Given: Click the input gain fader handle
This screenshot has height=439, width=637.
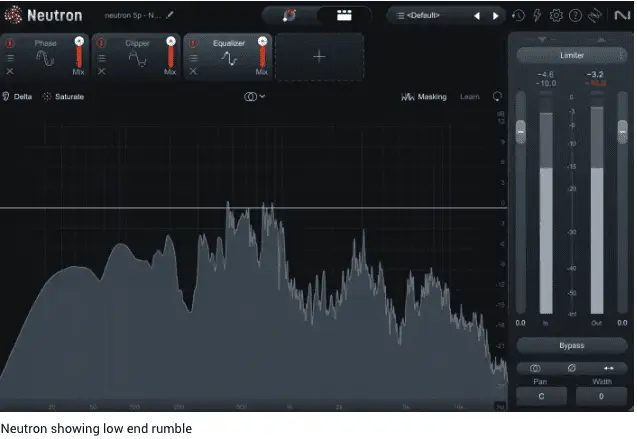Looking at the screenshot, I should [520, 132].
